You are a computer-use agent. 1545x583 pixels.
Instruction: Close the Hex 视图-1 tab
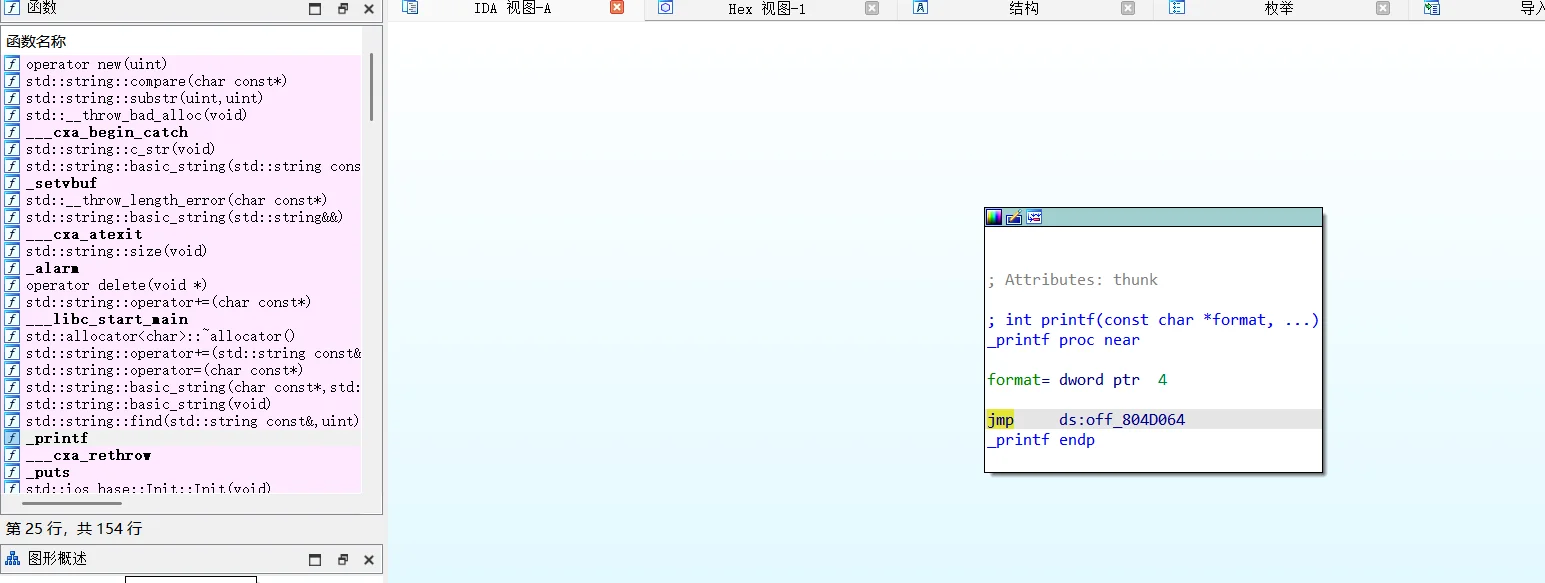pos(872,8)
